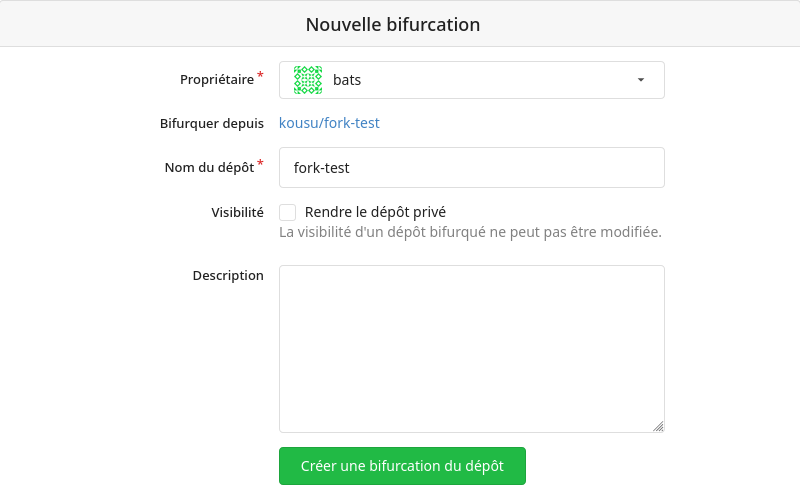Grab the Description box resize handle

pos(658,427)
